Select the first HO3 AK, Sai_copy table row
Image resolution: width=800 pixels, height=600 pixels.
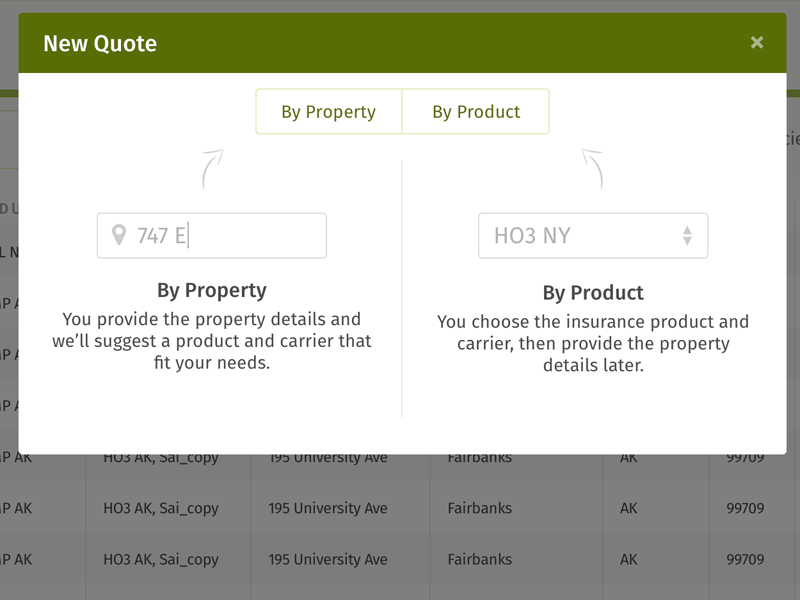(x=162, y=457)
